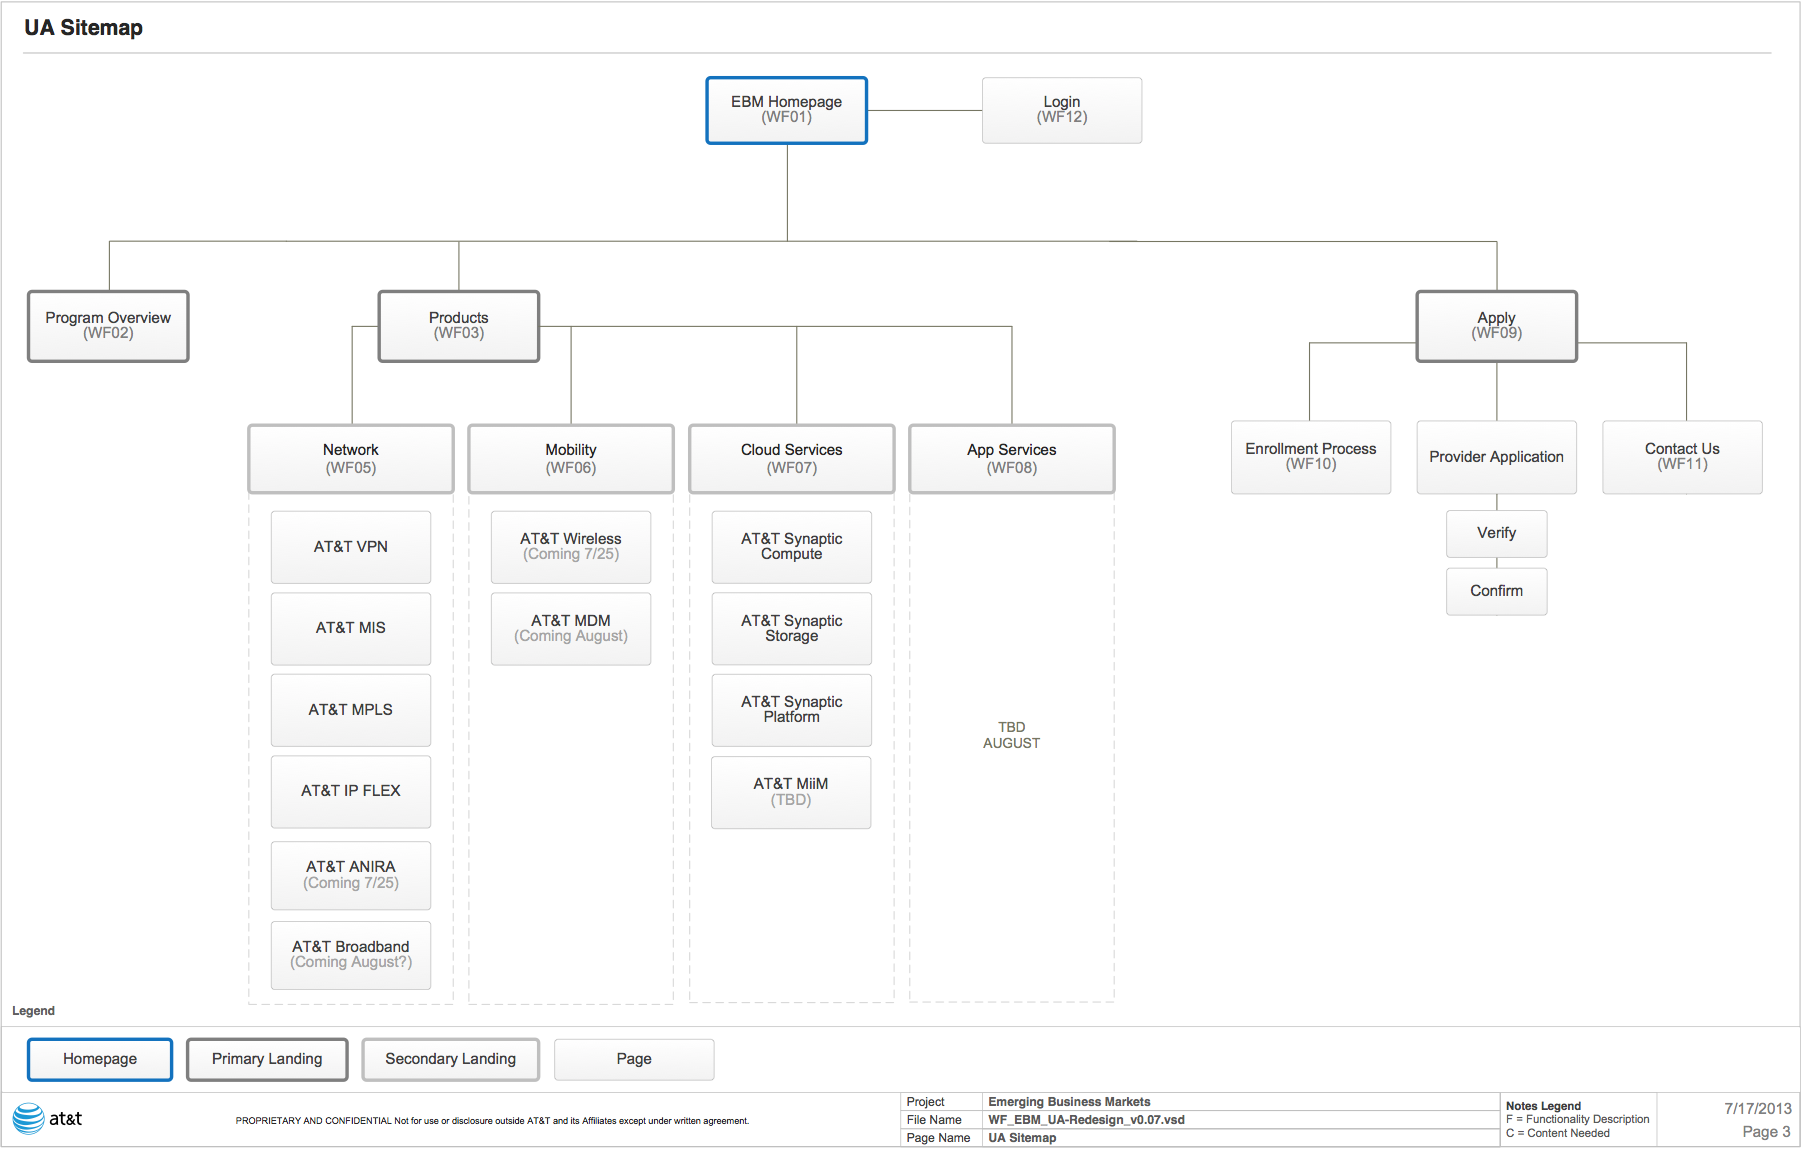Click the Page 3 number

tap(1766, 1132)
